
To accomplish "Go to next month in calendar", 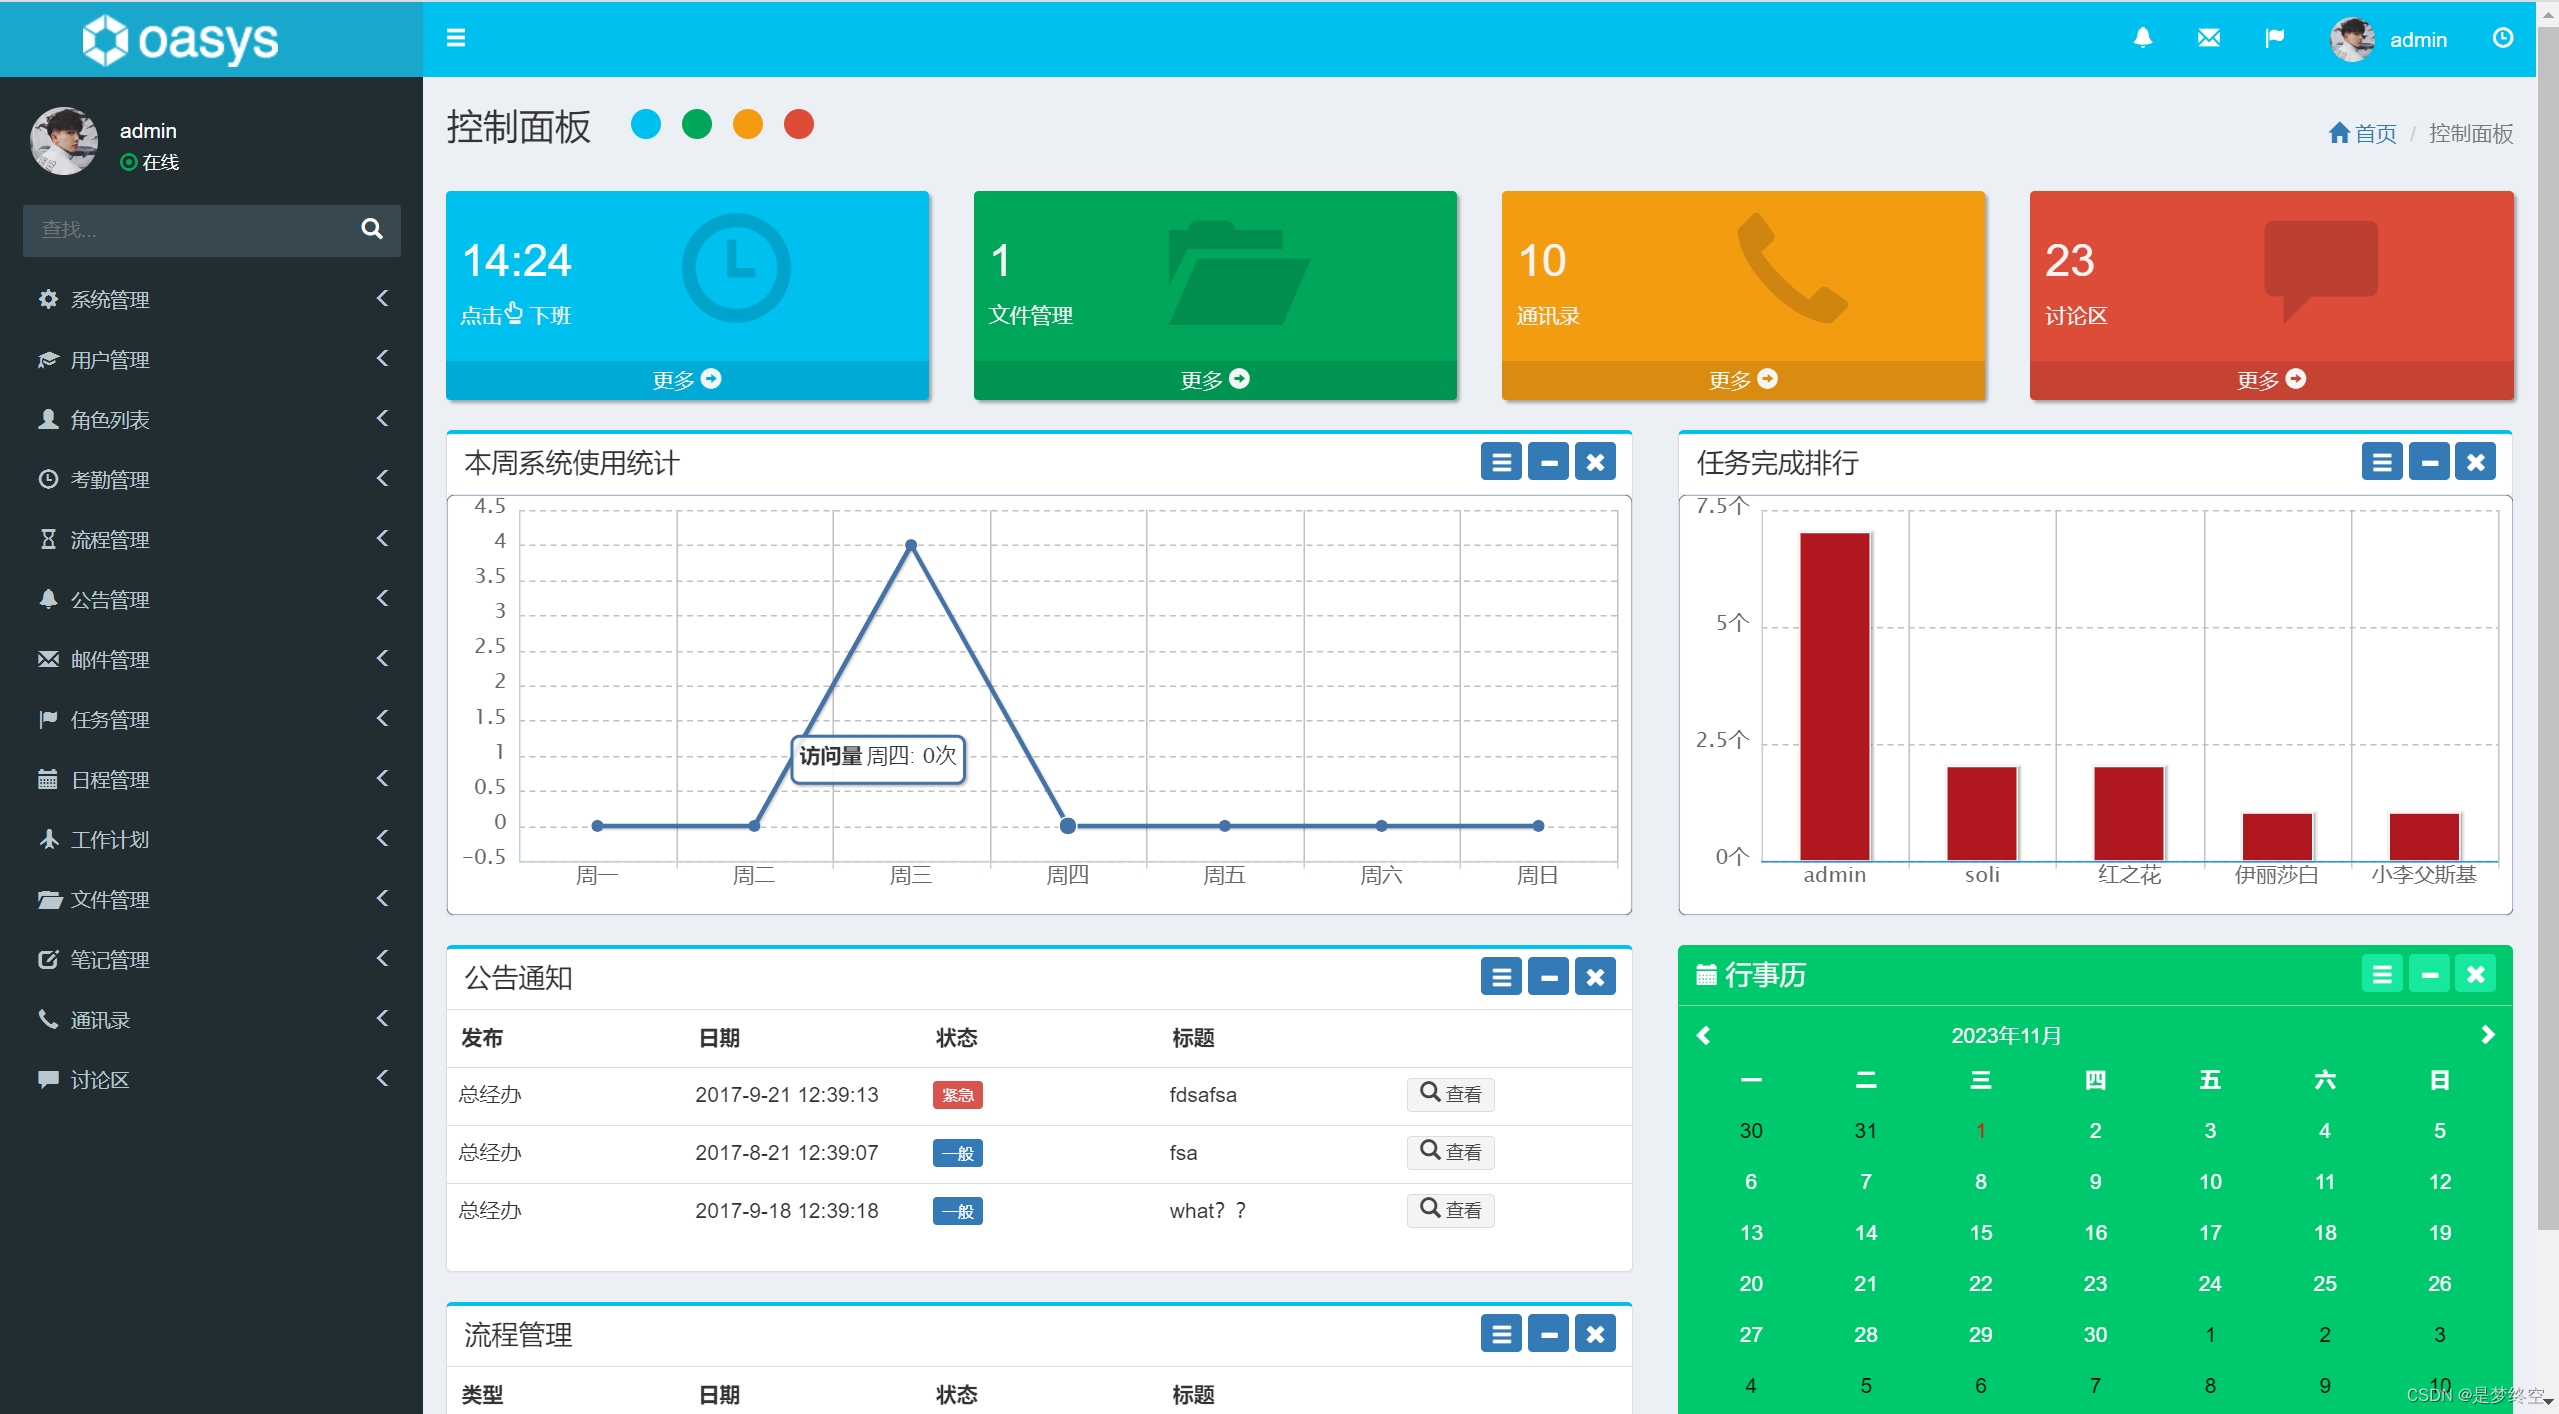I will pyautogui.click(x=2487, y=1035).
